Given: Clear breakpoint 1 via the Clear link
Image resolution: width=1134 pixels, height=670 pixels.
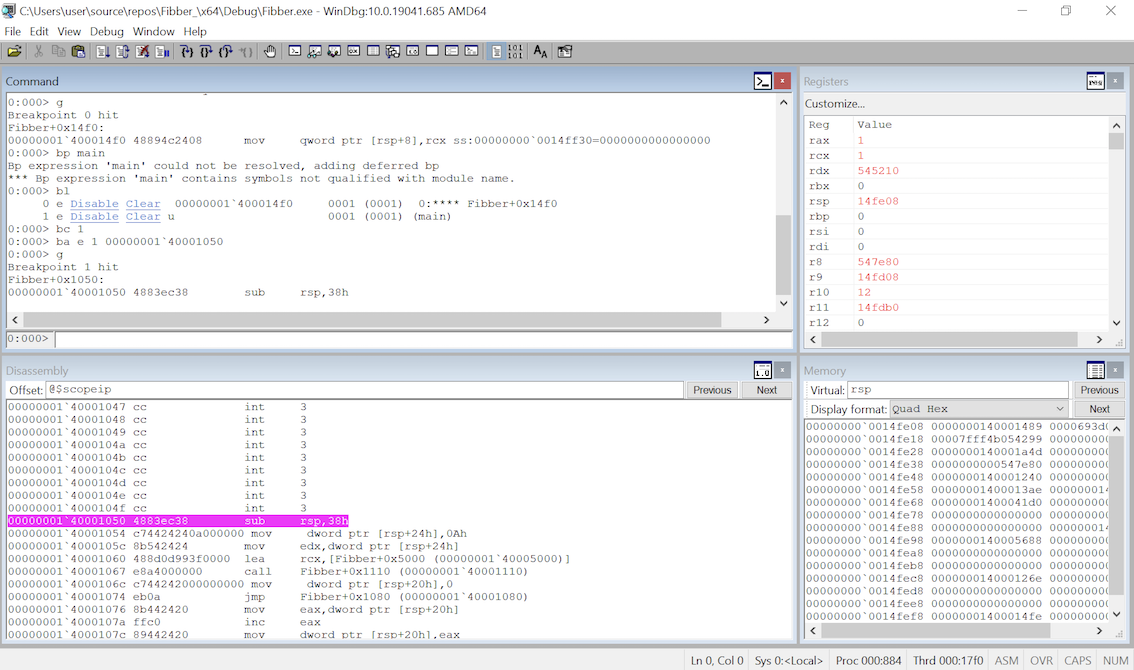Looking at the screenshot, I should coord(142,217).
